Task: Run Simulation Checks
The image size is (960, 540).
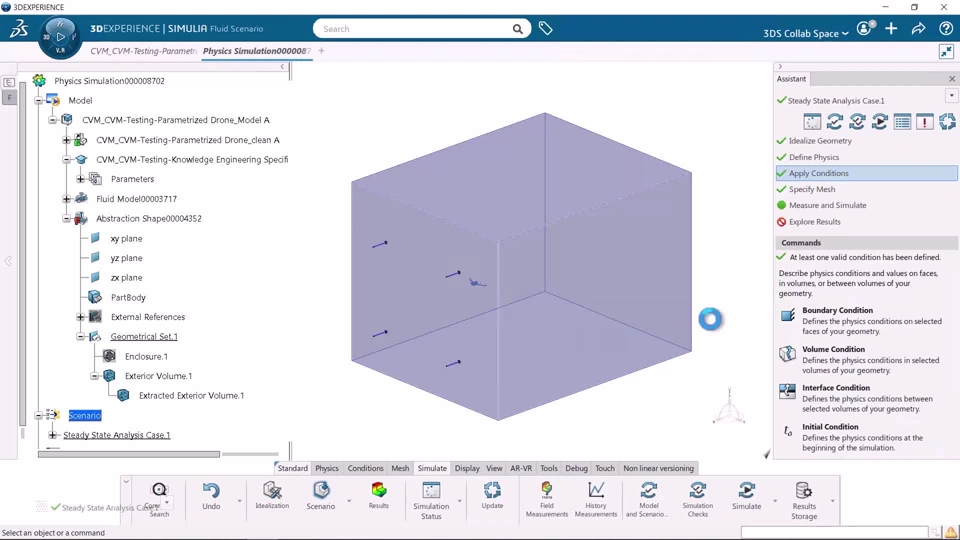Action: tap(697, 490)
